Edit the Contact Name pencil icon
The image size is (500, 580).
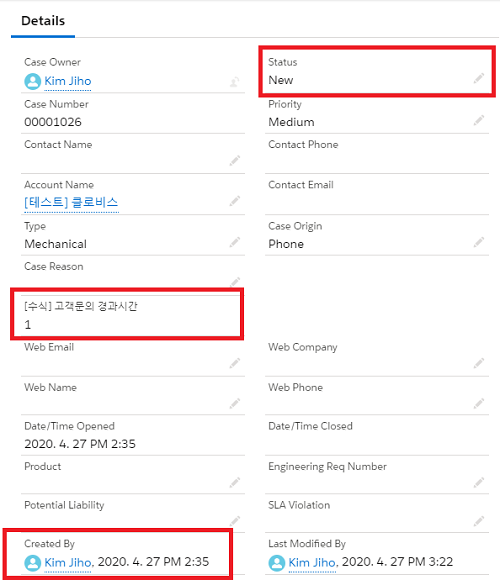(234, 160)
